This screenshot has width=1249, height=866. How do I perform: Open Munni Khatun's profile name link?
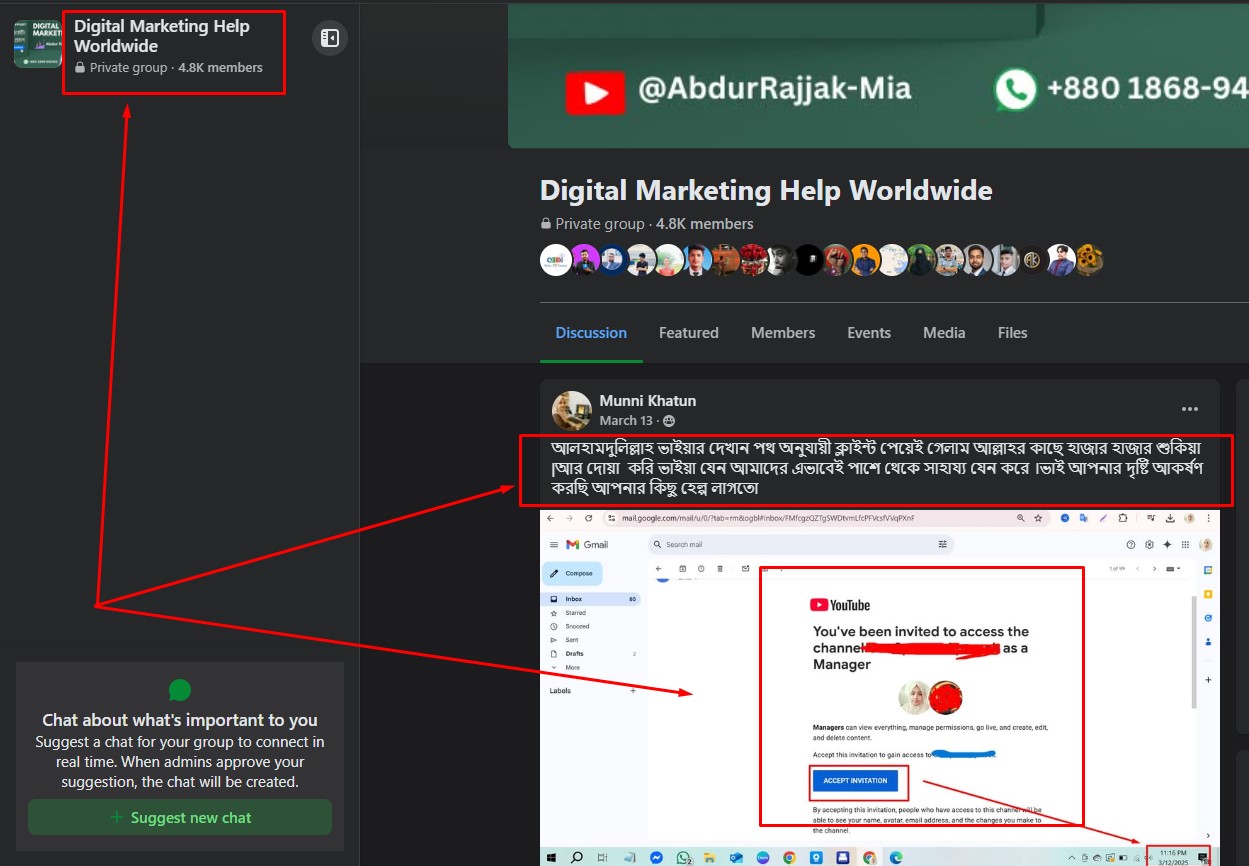648,401
